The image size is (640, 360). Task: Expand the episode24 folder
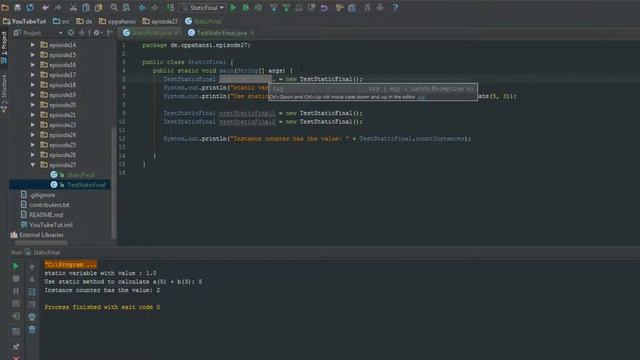33,135
